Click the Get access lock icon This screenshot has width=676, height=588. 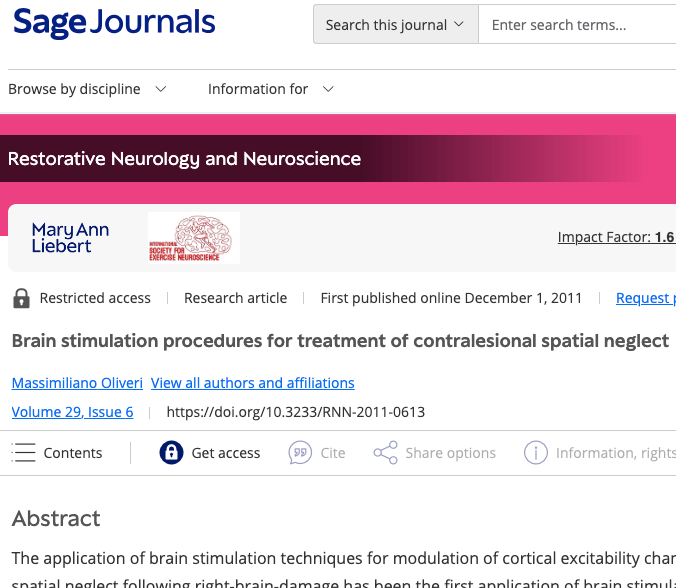point(171,453)
